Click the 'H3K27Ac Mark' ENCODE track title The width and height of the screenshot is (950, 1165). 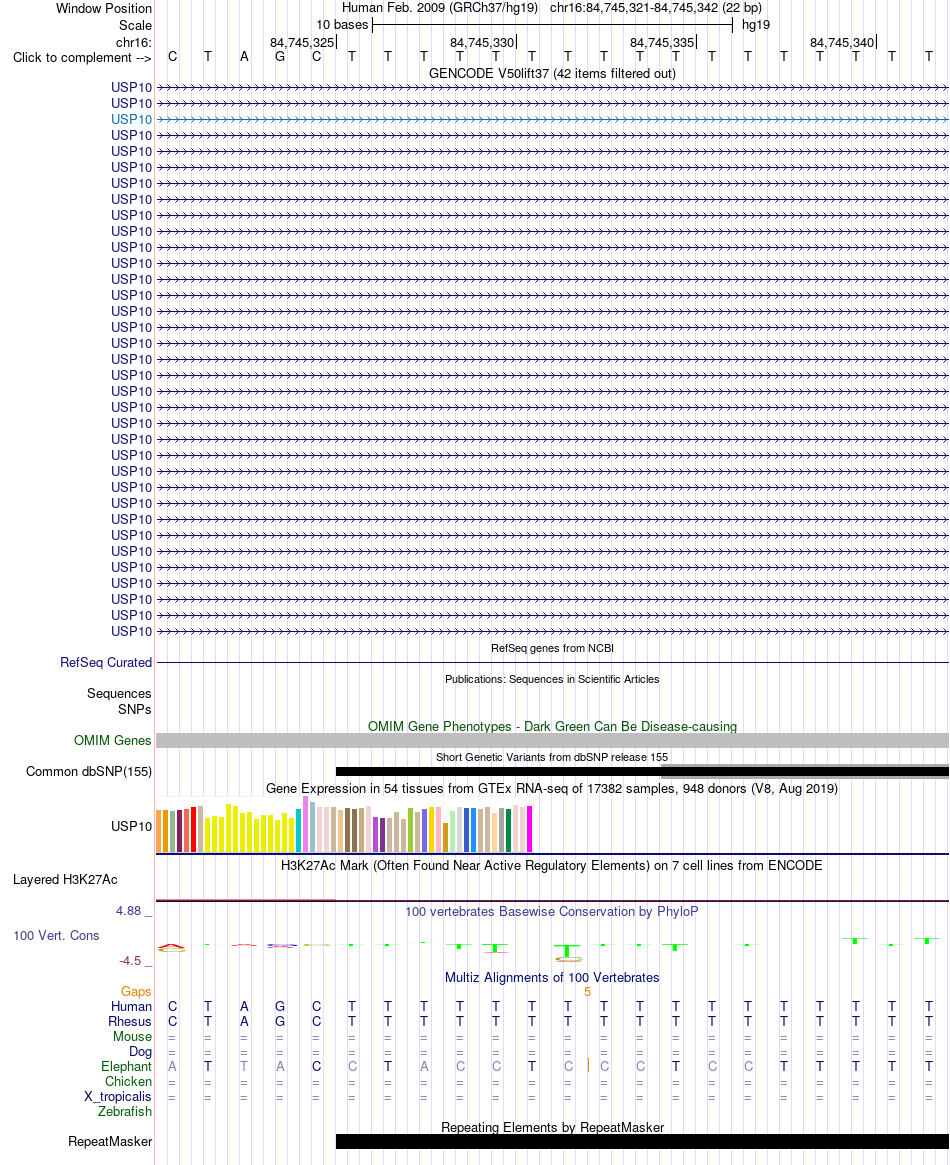pyautogui.click(x=552, y=866)
